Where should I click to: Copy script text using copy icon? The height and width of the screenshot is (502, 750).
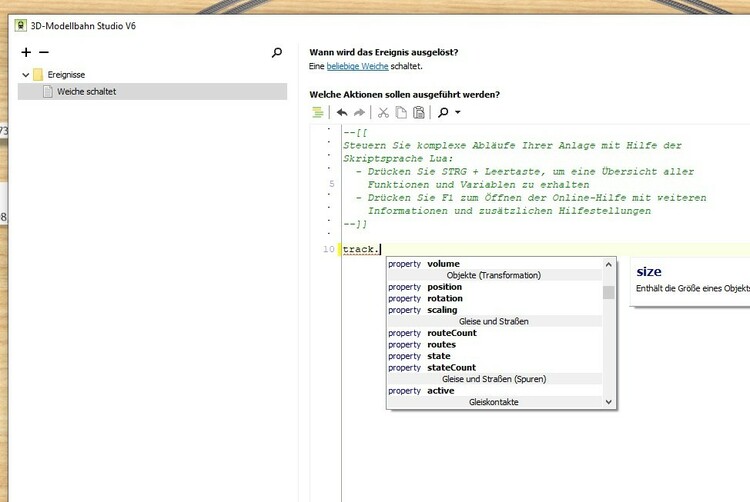pos(400,113)
